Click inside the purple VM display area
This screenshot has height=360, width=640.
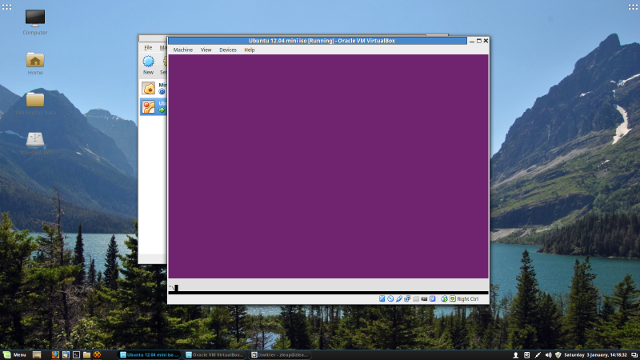click(328, 166)
